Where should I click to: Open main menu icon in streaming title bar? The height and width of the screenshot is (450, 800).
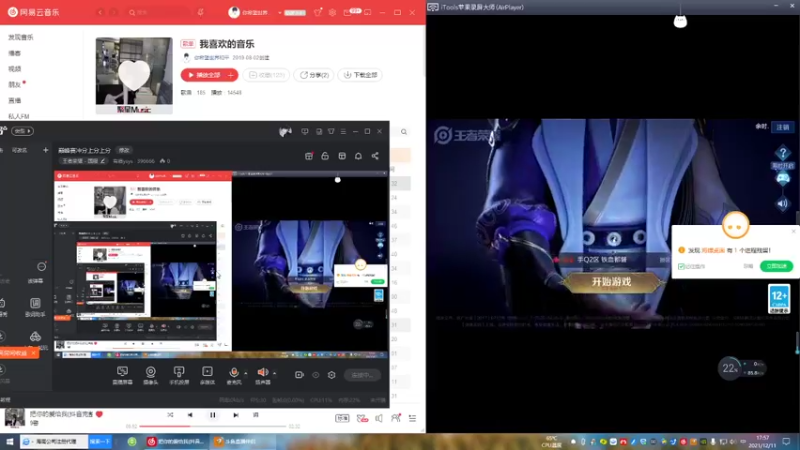point(343,132)
